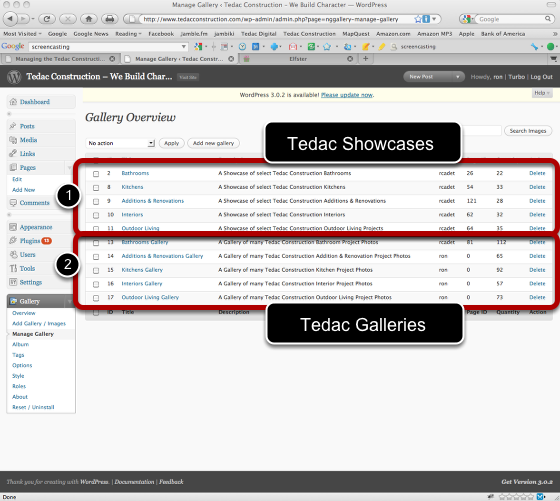Open the No action bulk dropdown
Viewport: 560px width, 501px height.
click(121, 143)
